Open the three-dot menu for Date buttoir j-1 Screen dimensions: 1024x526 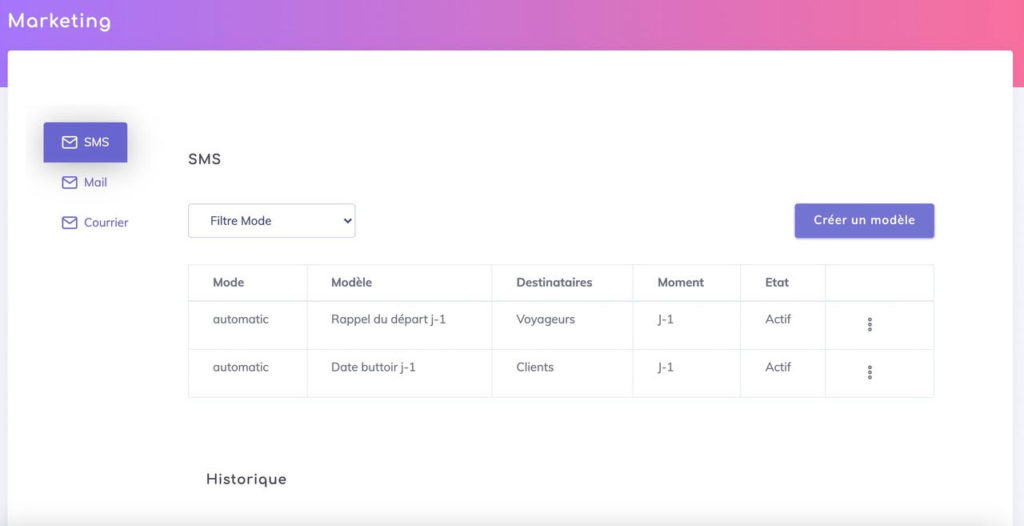(x=869, y=372)
